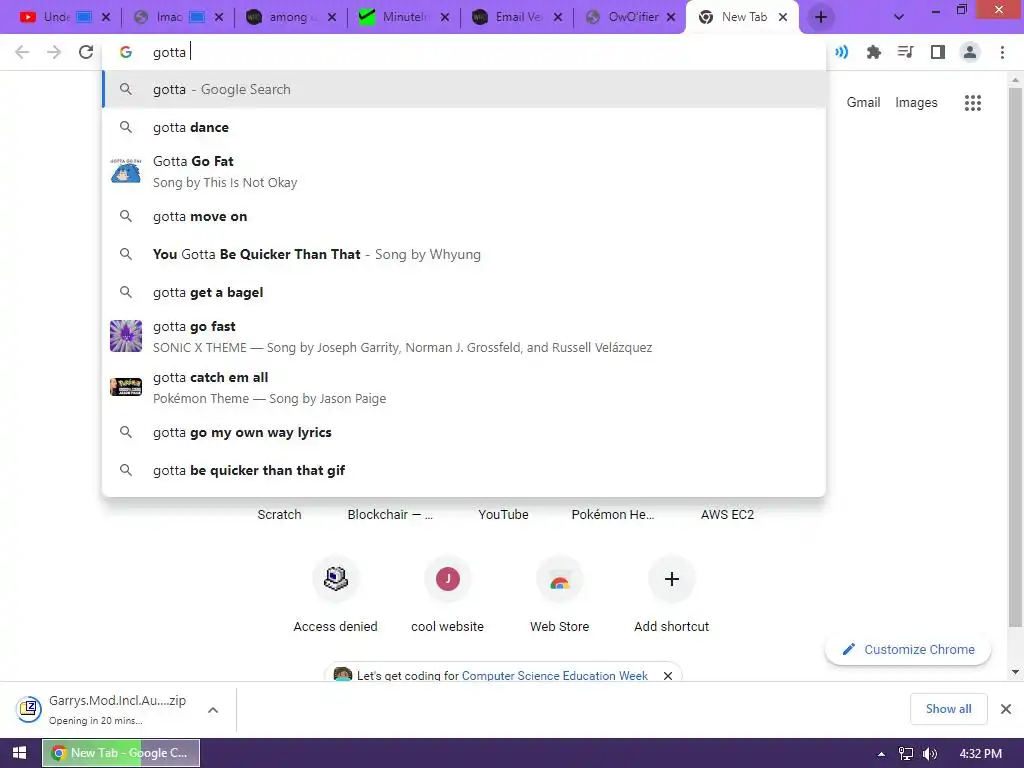This screenshot has width=1024, height=768.
Task: Open the Images link
Action: click(x=916, y=103)
